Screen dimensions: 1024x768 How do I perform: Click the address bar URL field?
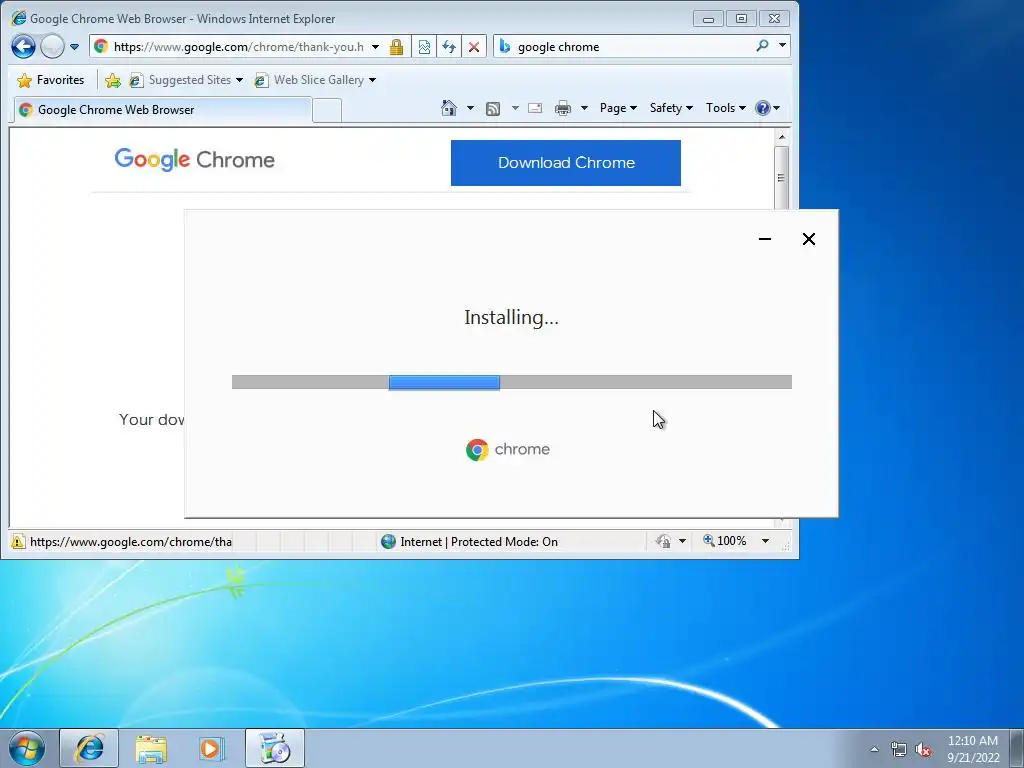[x=238, y=46]
